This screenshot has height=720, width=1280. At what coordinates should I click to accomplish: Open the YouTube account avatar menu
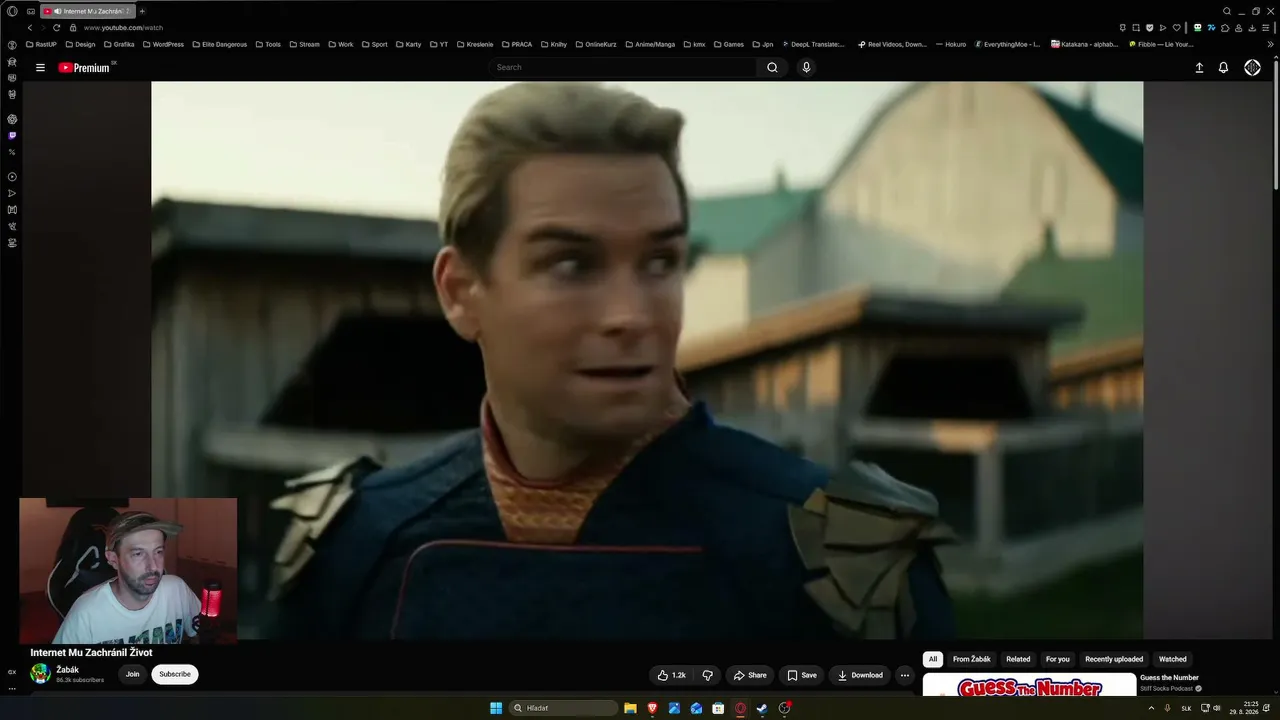pos(1252,68)
